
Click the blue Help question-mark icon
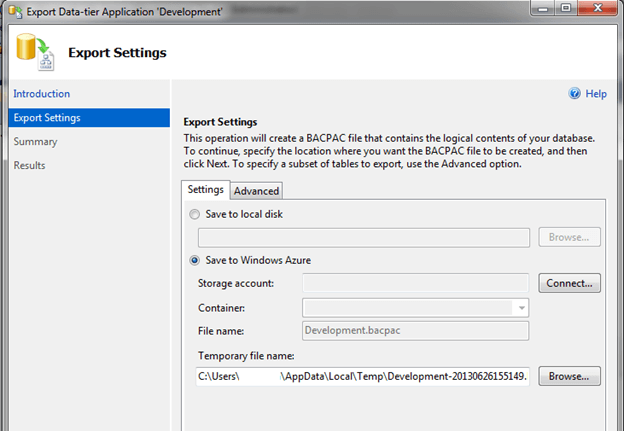pyautogui.click(x=574, y=94)
